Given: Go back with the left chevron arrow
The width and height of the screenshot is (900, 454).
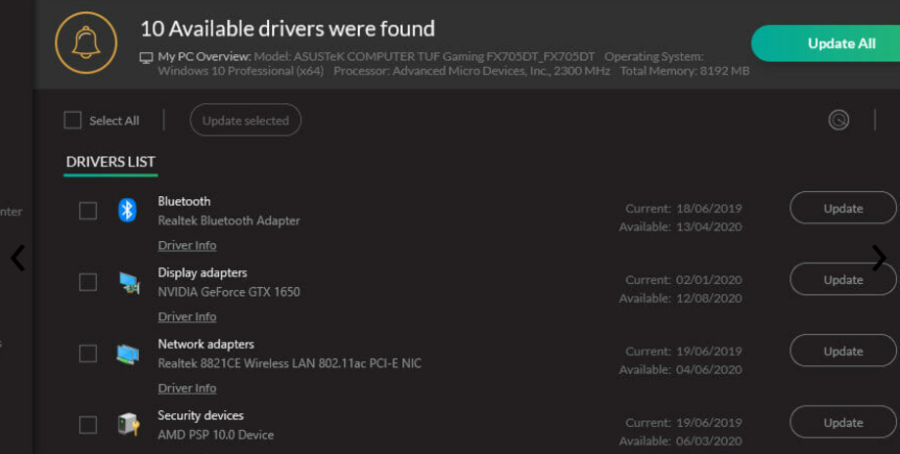Looking at the screenshot, I should point(17,258).
